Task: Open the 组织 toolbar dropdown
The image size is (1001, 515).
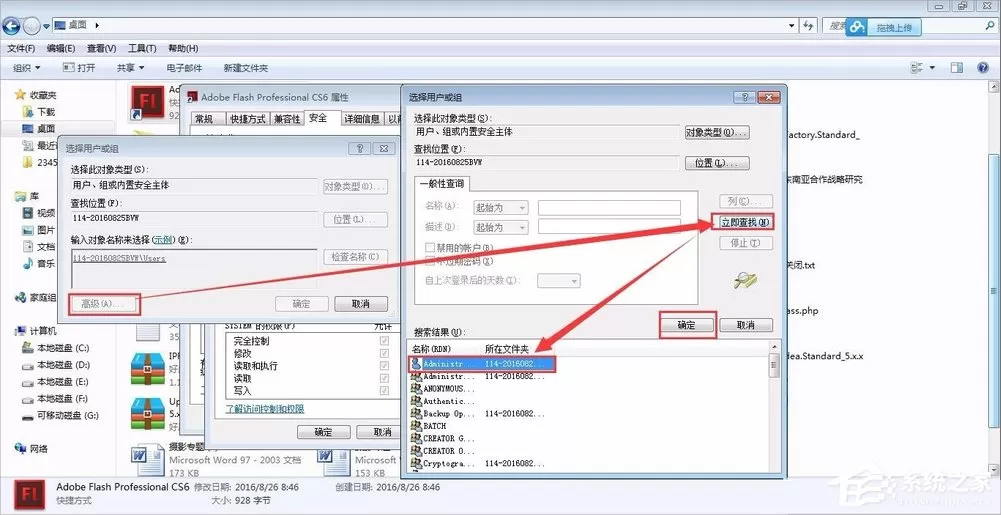Action: click(x=27, y=68)
